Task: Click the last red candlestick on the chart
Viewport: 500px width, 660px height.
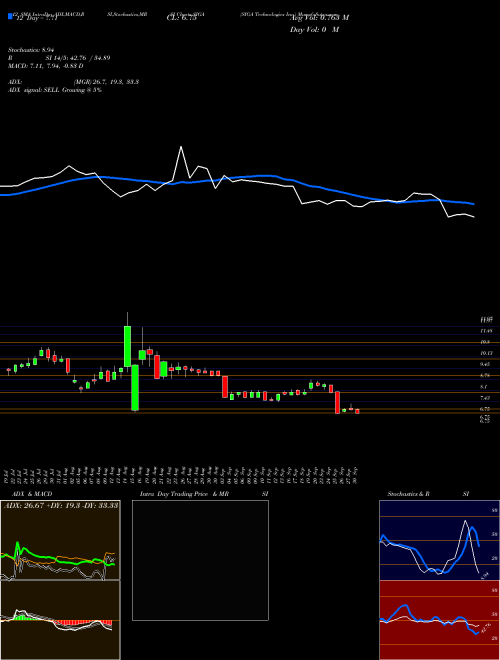Action: click(x=357, y=411)
